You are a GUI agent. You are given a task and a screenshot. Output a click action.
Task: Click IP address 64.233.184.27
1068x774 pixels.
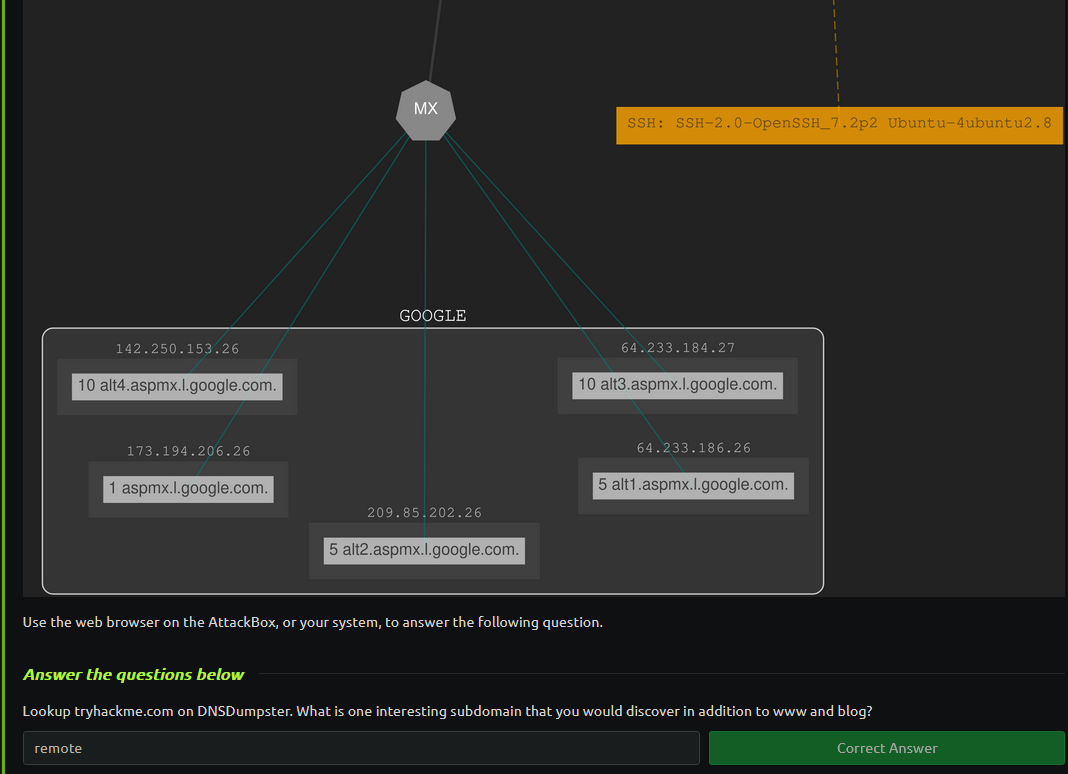(x=678, y=347)
